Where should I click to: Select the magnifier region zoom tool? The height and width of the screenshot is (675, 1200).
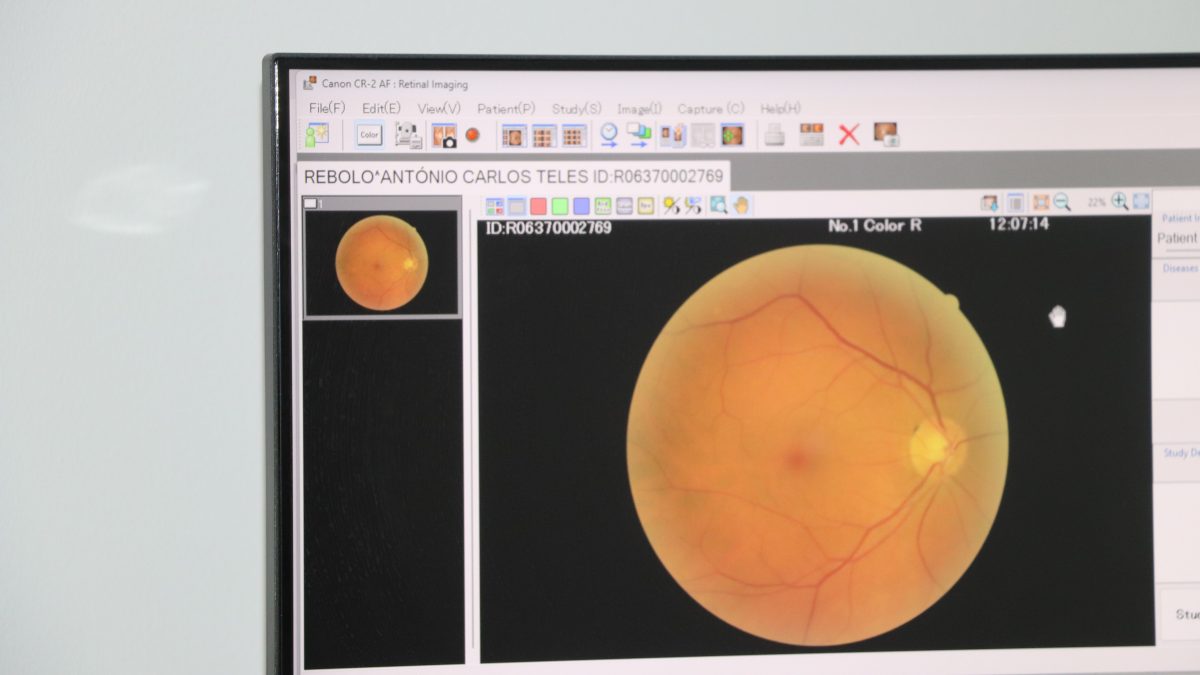tap(718, 205)
